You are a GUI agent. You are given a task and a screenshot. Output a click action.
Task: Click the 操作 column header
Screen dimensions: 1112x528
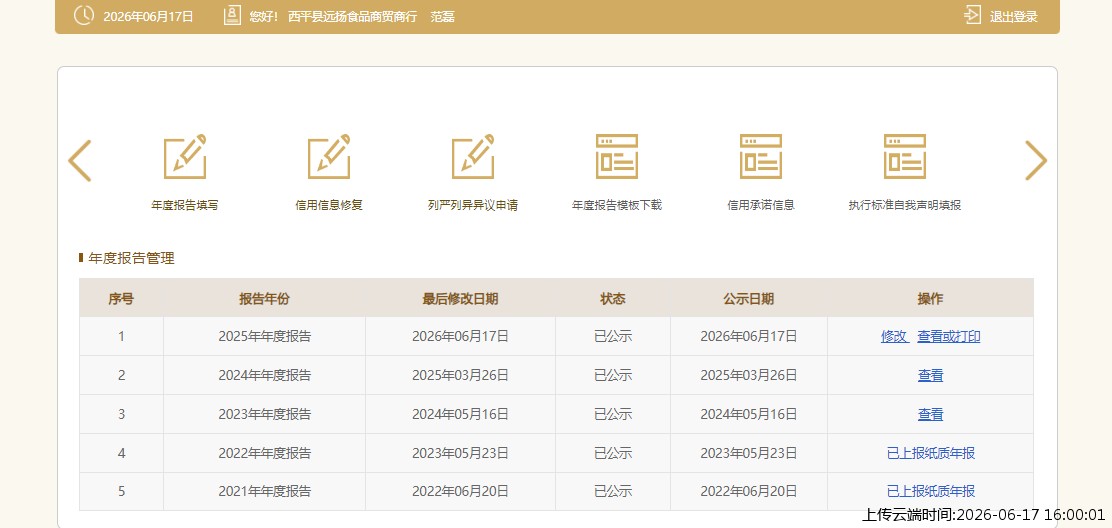pyautogui.click(x=930, y=299)
